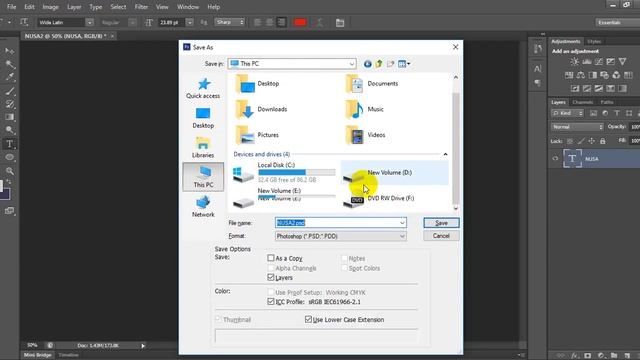Select left text alignment

[257, 22]
